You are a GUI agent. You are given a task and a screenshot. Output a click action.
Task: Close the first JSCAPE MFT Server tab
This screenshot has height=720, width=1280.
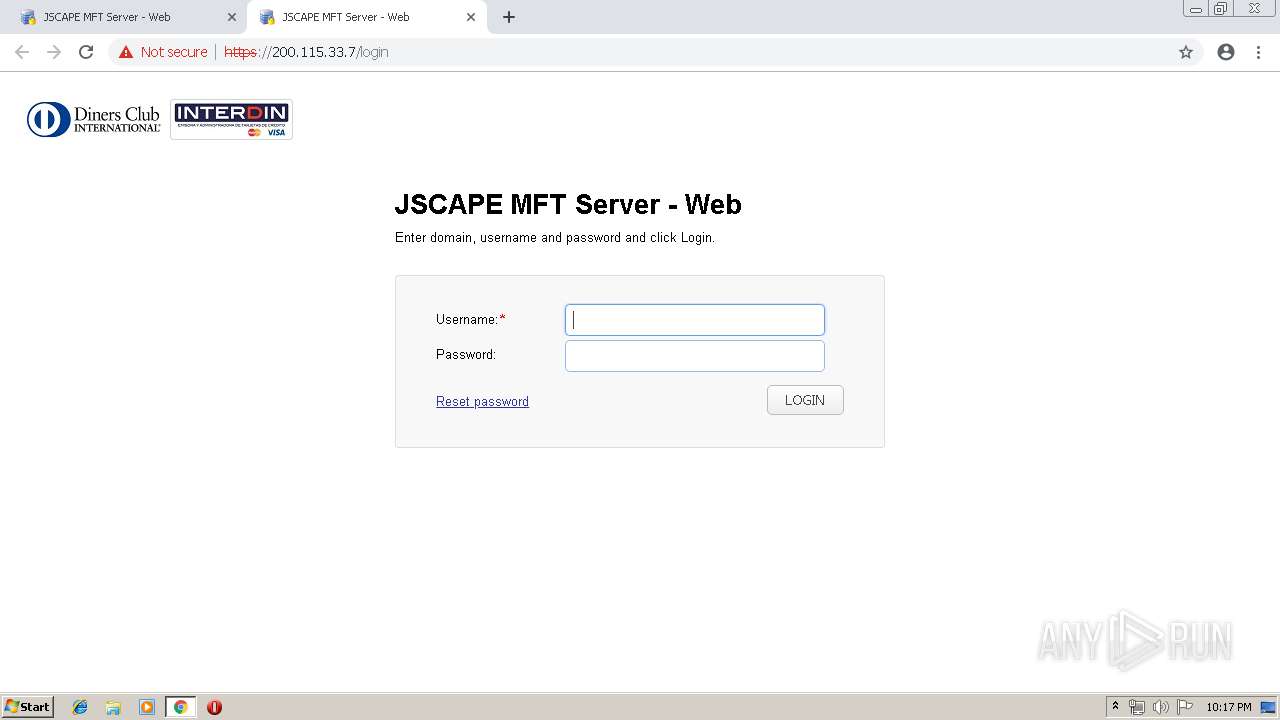click(231, 17)
